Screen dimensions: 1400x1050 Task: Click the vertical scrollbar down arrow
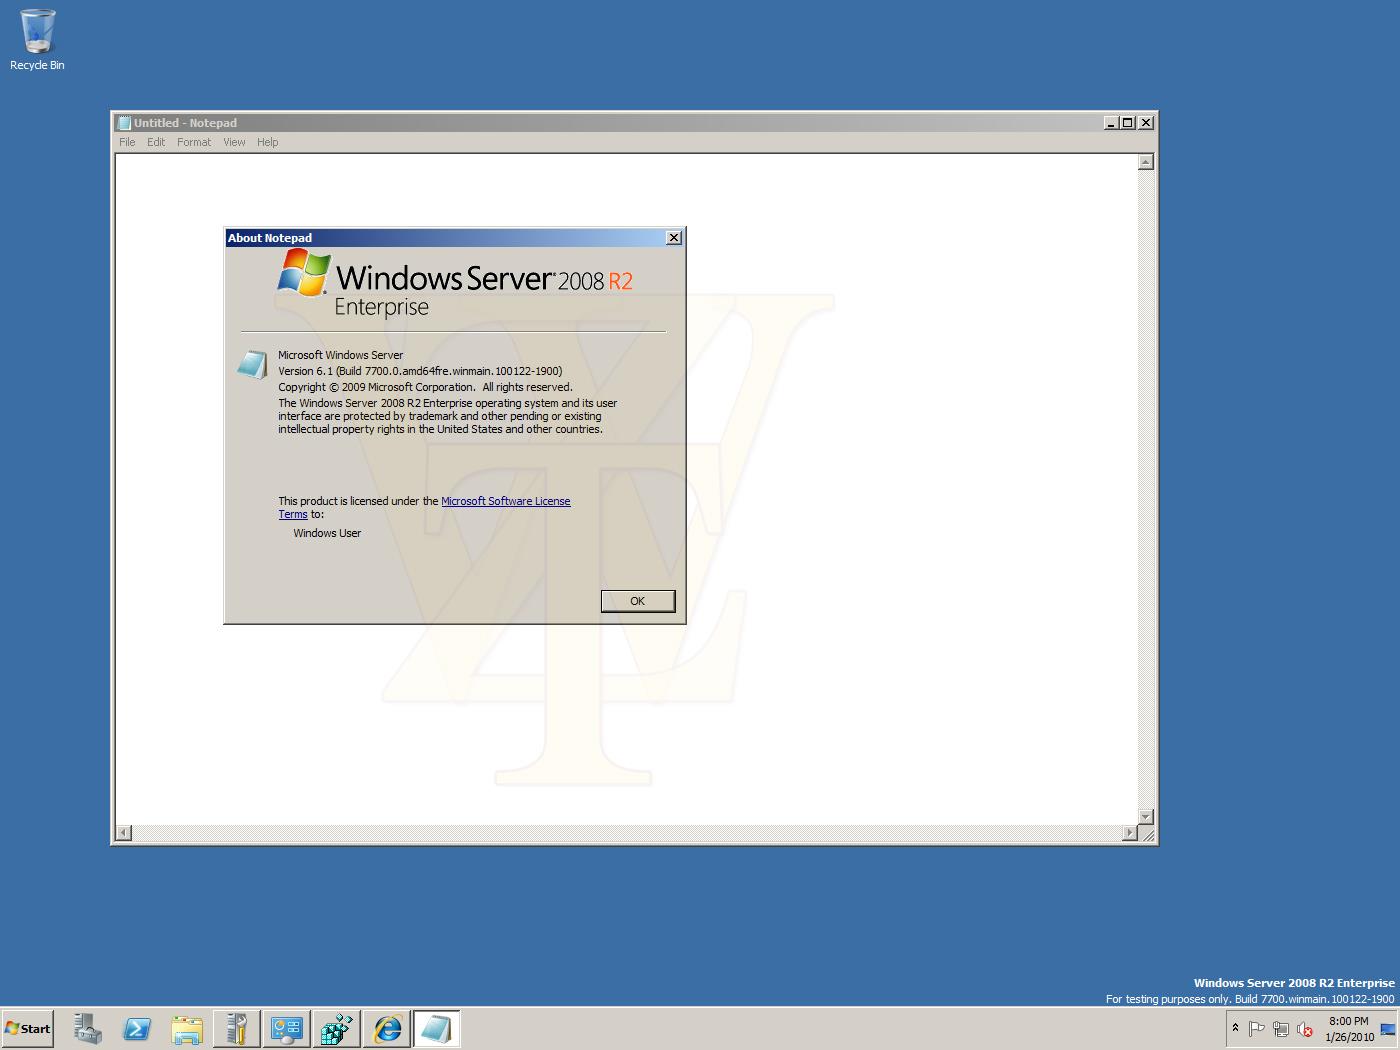click(1146, 817)
